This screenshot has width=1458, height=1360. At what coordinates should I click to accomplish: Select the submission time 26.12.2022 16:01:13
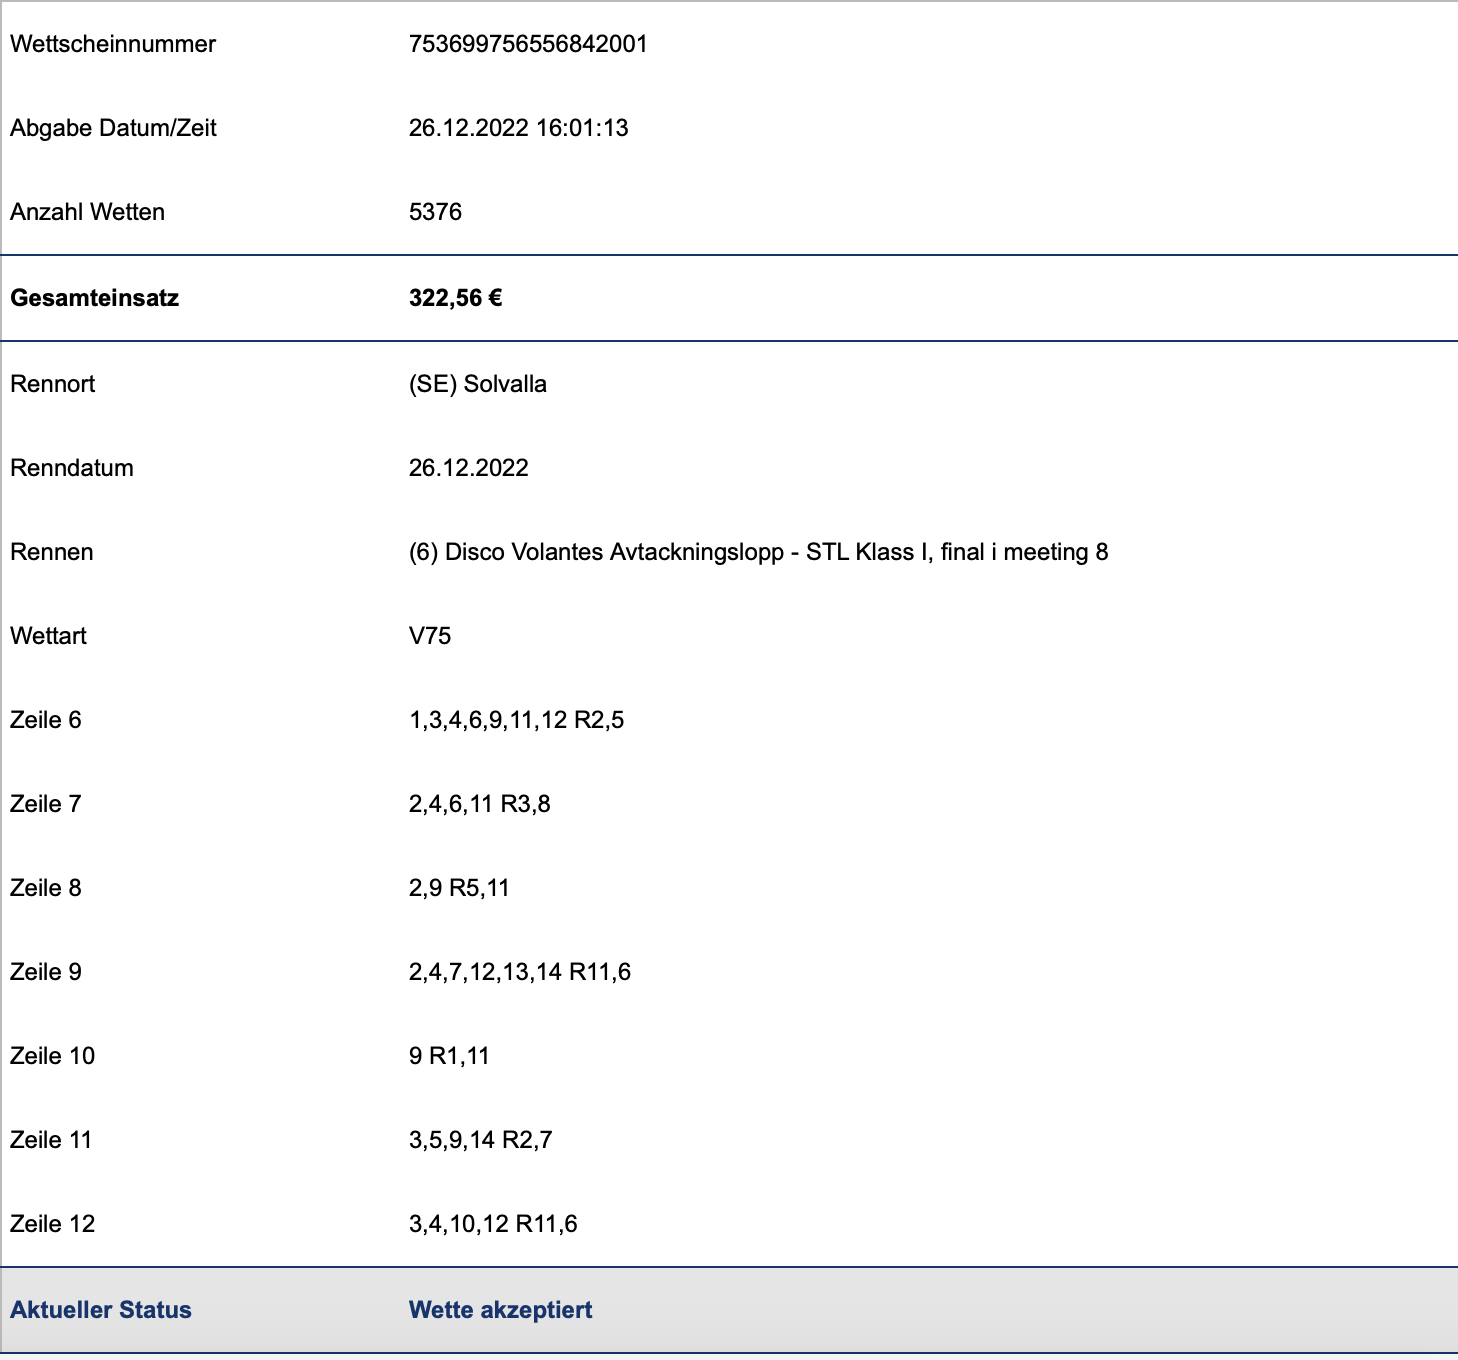pyautogui.click(x=518, y=128)
